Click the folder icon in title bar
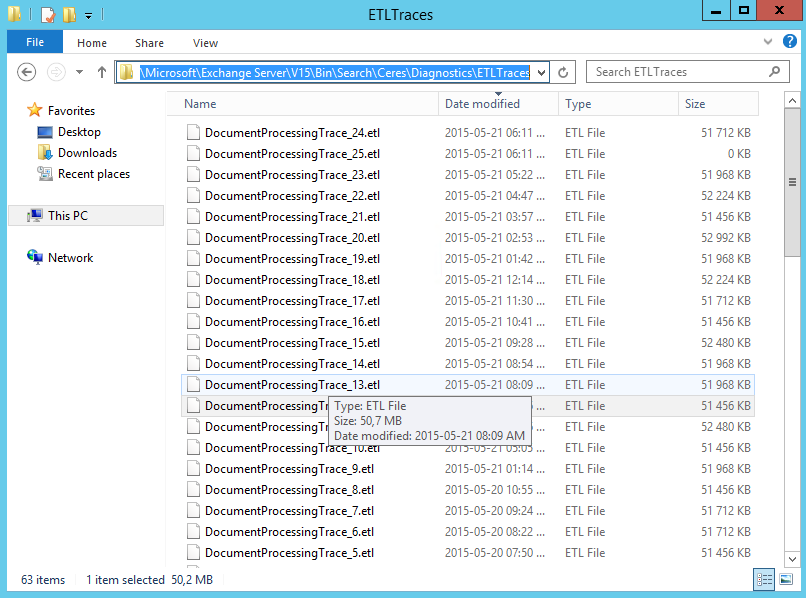 click(14, 14)
